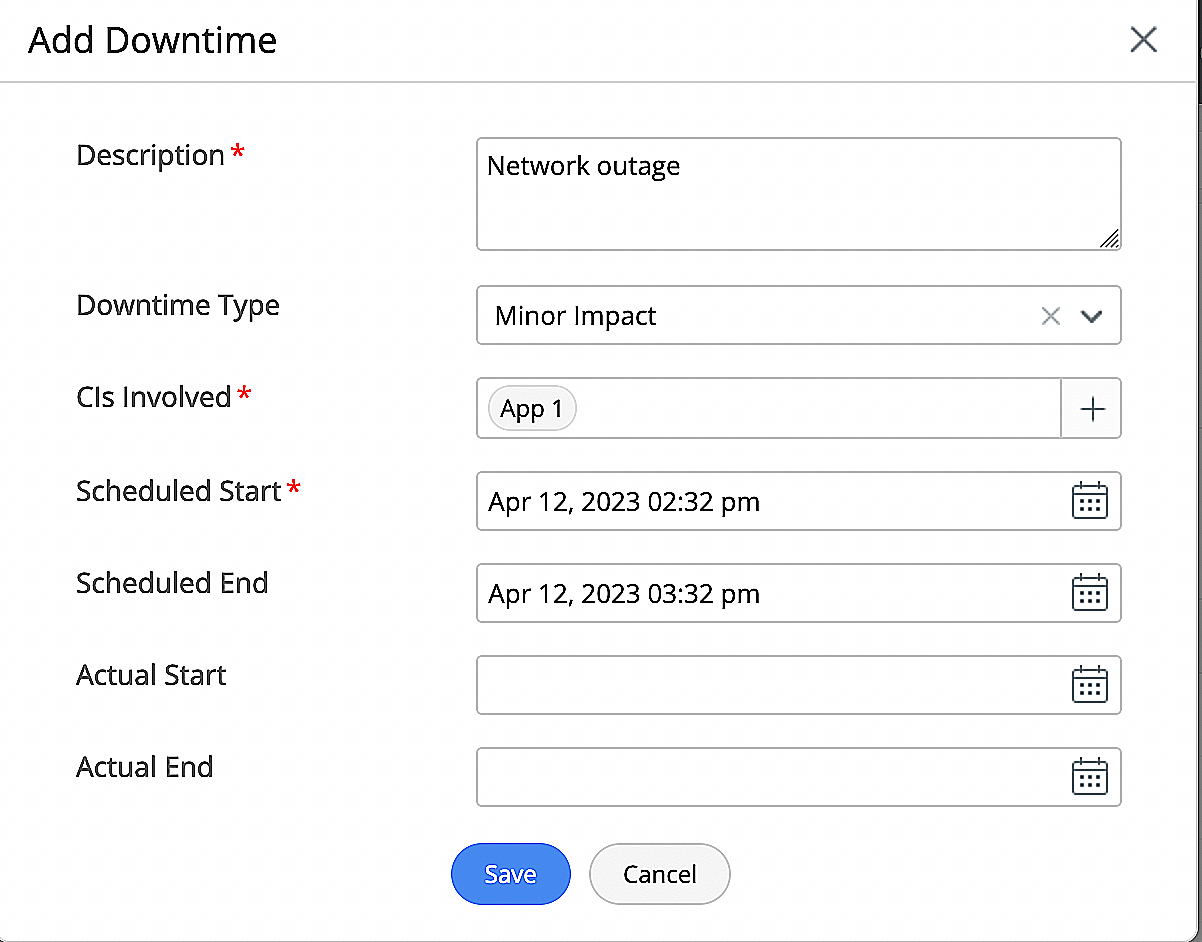Open calendar picker for Actual Start
1202x942 pixels.
tap(1089, 685)
